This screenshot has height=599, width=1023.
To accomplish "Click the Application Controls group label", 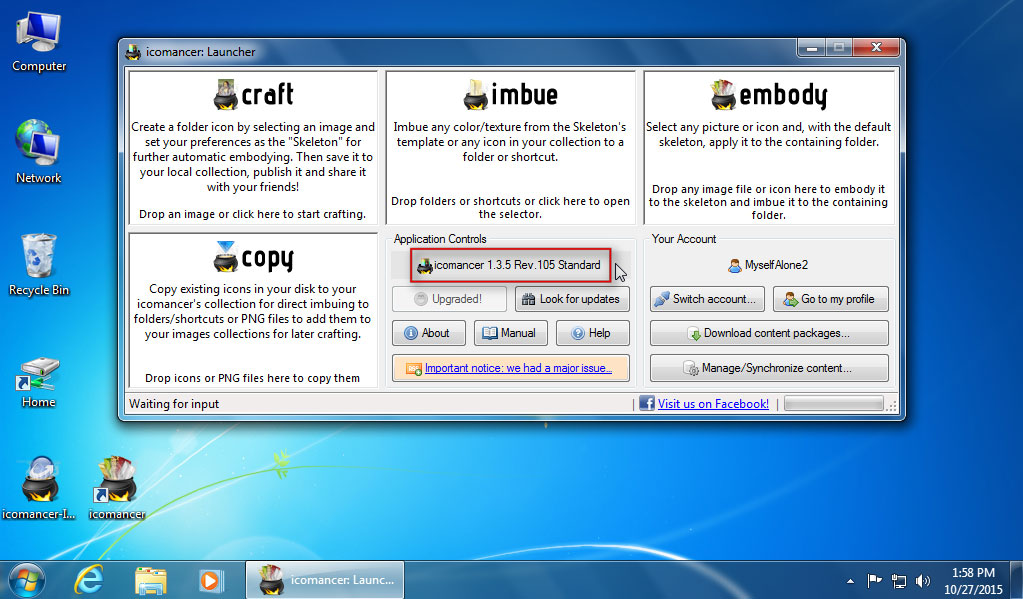I will click(x=440, y=239).
